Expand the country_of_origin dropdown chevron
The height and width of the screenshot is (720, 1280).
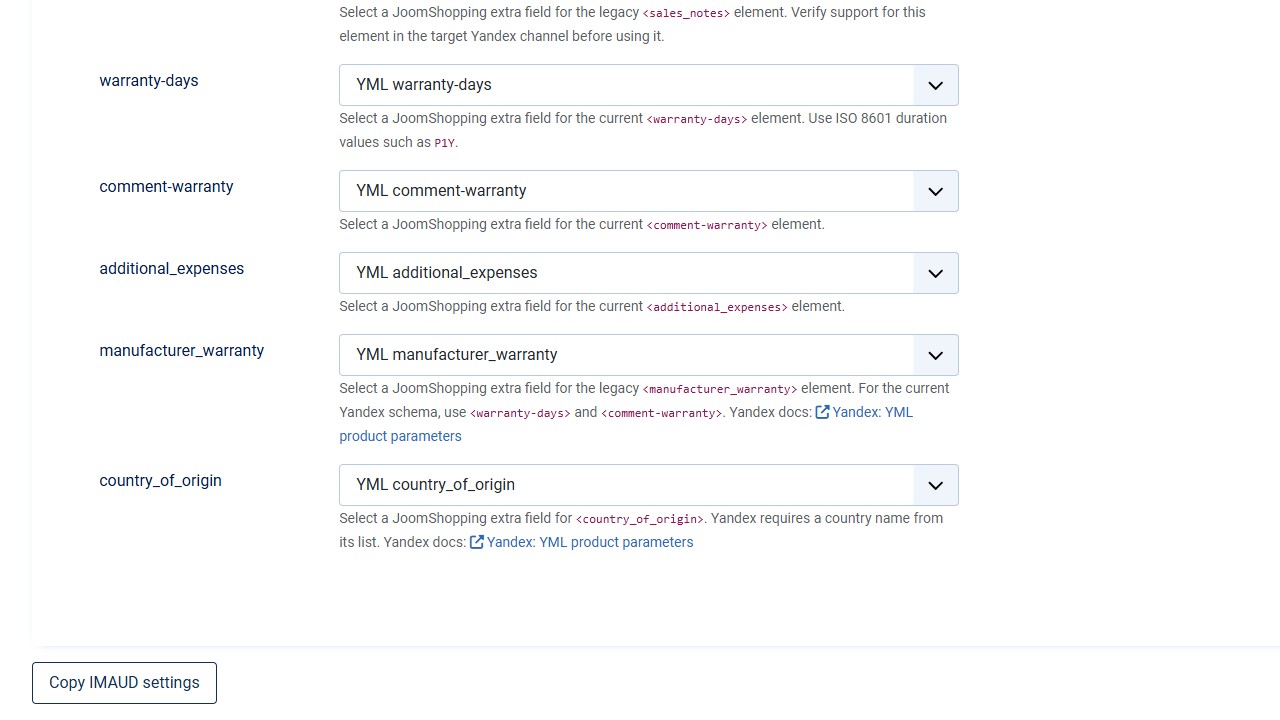(936, 485)
